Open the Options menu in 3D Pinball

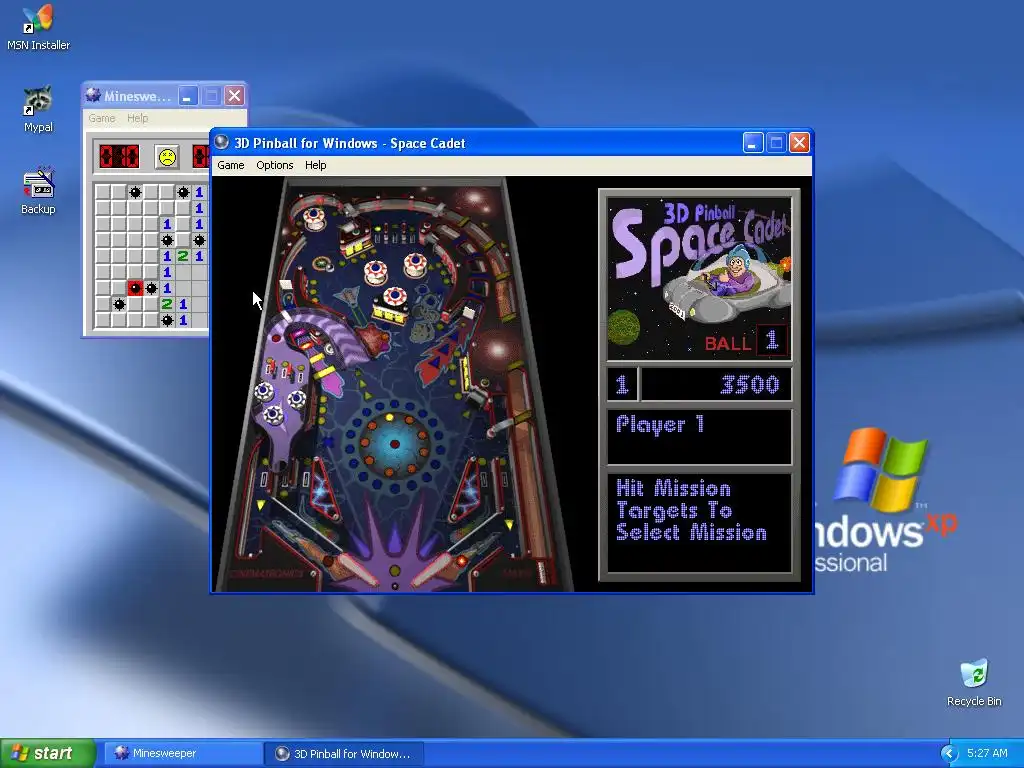tap(274, 165)
